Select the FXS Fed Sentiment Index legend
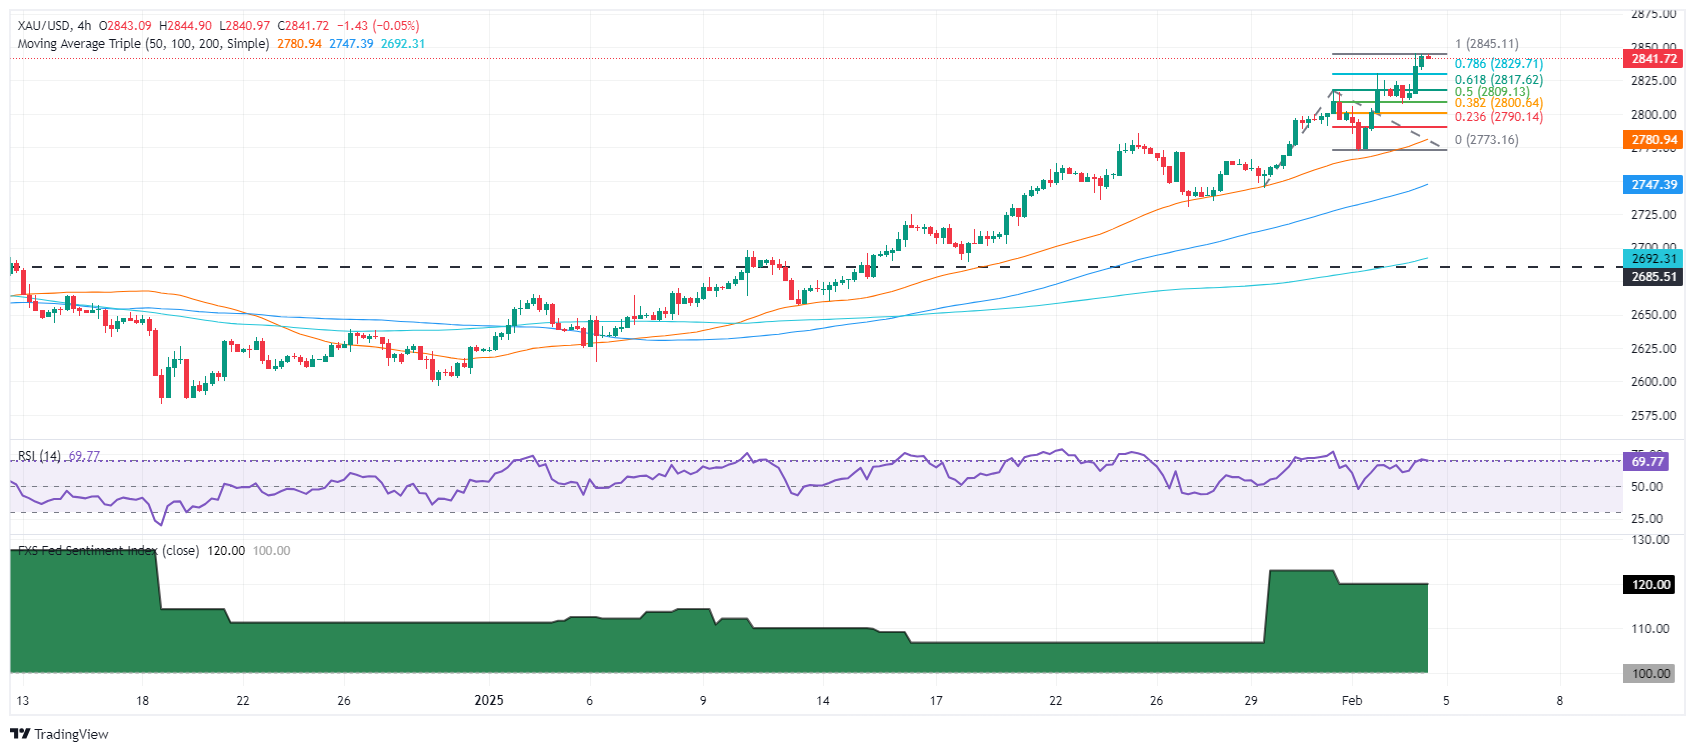 pos(108,551)
